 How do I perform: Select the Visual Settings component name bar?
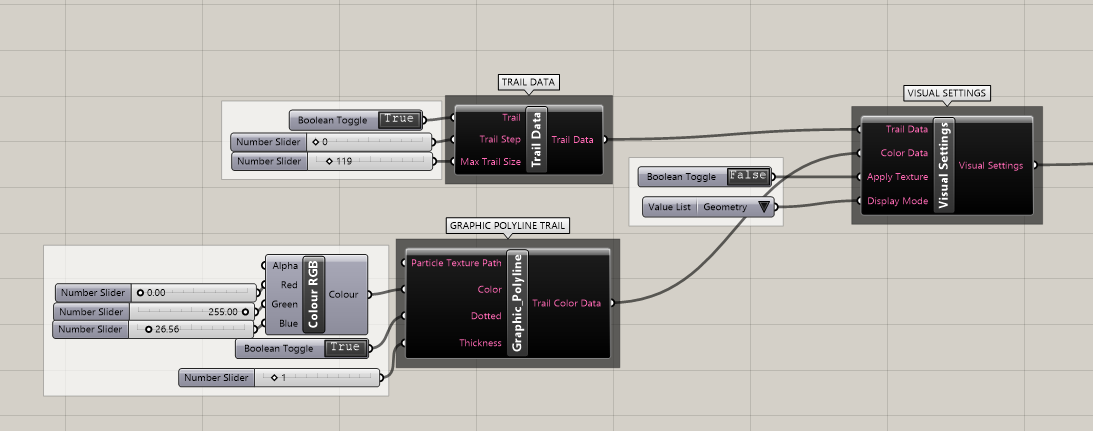point(944,165)
